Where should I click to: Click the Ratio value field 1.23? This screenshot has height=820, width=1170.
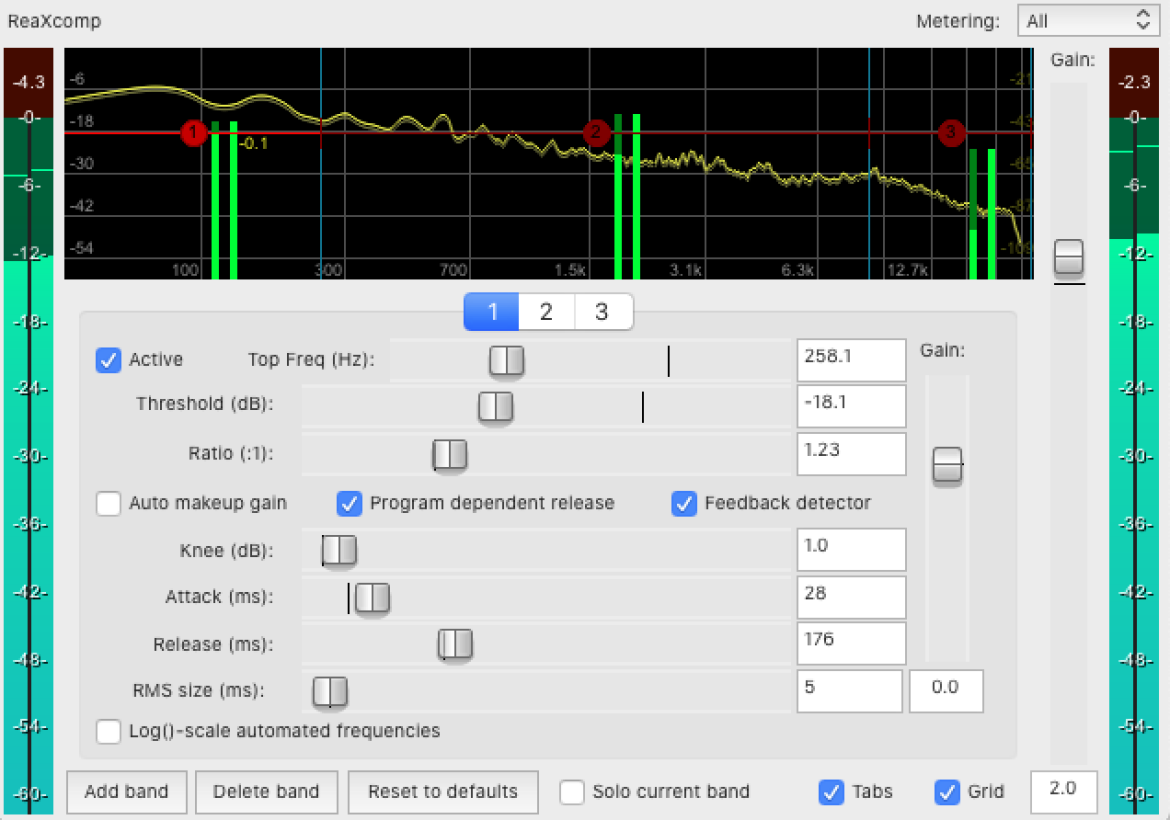[851, 454]
